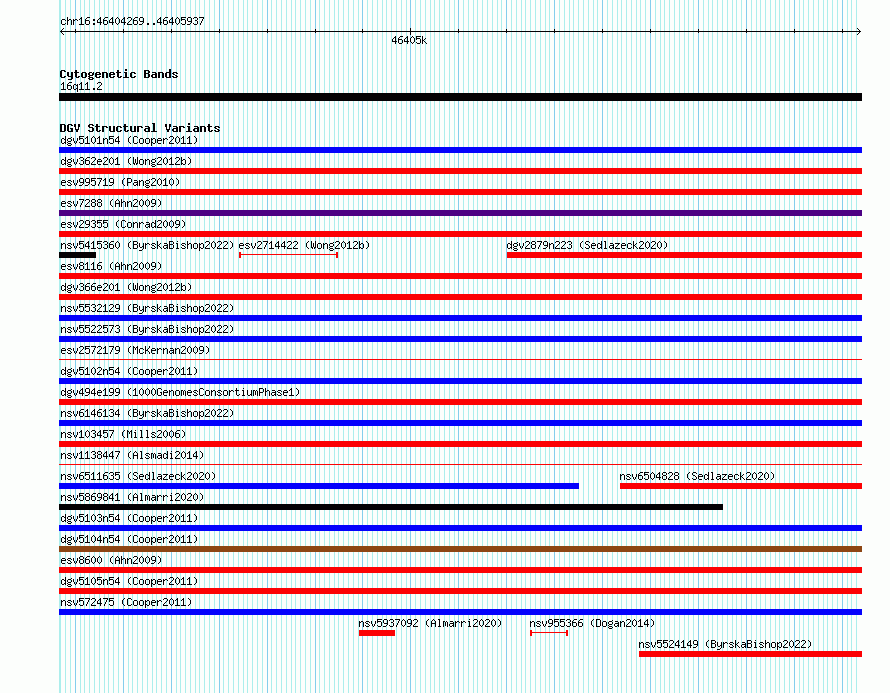Click the short red bar of nsv5937092
This screenshot has width=890, height=693.
[x=377, y=633]
